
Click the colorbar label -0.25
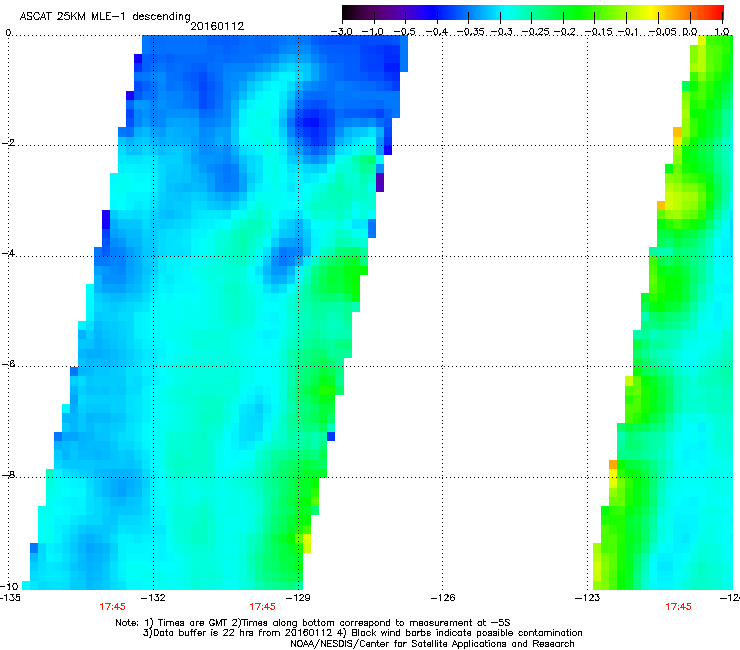536,32
